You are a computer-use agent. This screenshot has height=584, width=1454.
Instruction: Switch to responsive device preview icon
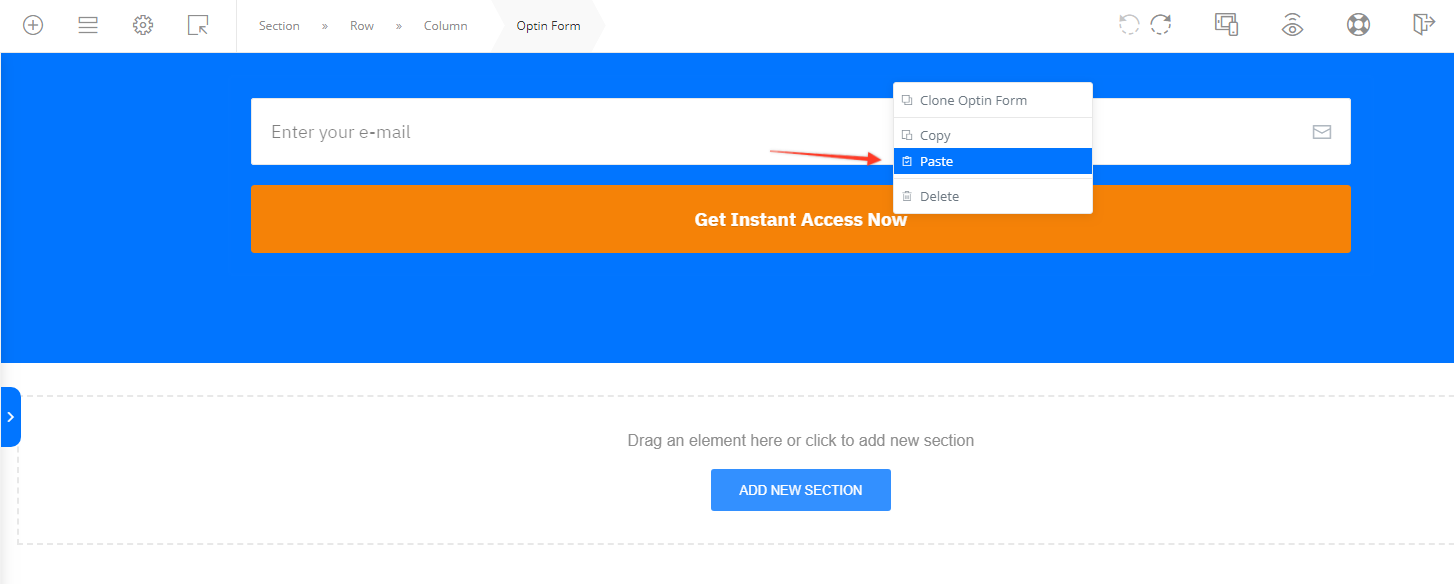tap(1227, 24)
